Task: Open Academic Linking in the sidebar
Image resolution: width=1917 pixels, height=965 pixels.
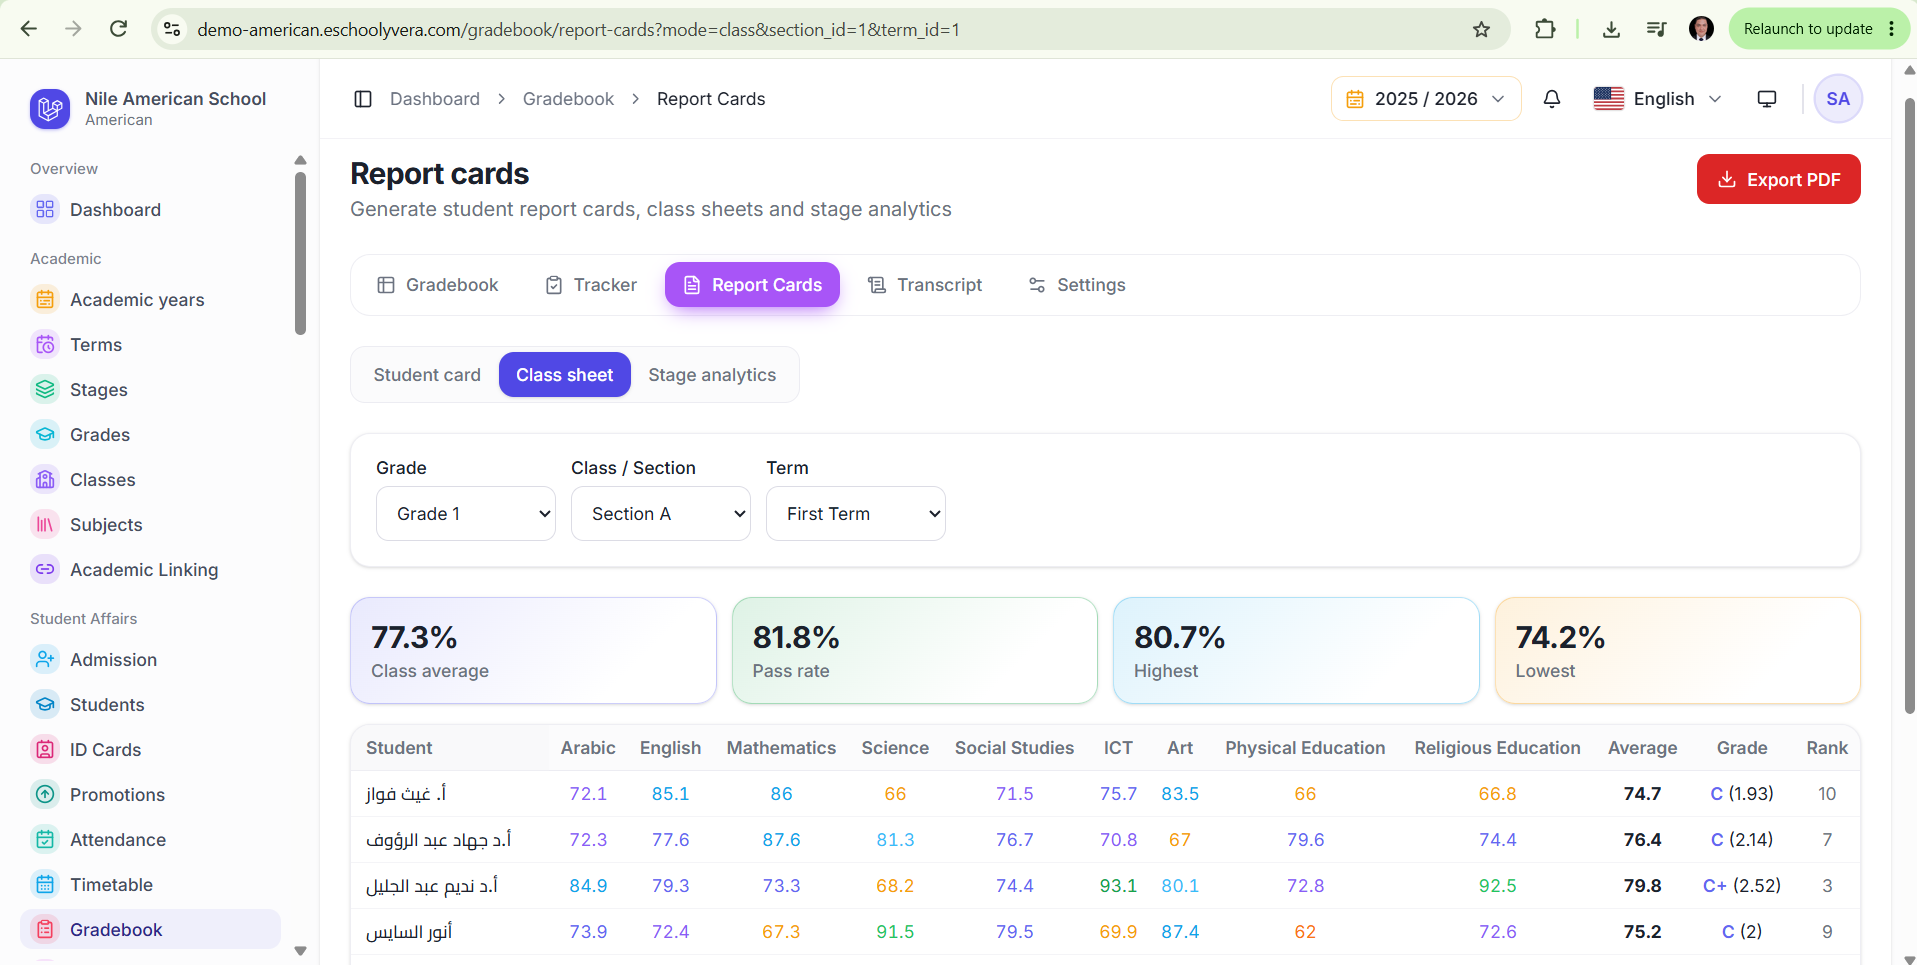Action: coord(150,570)
